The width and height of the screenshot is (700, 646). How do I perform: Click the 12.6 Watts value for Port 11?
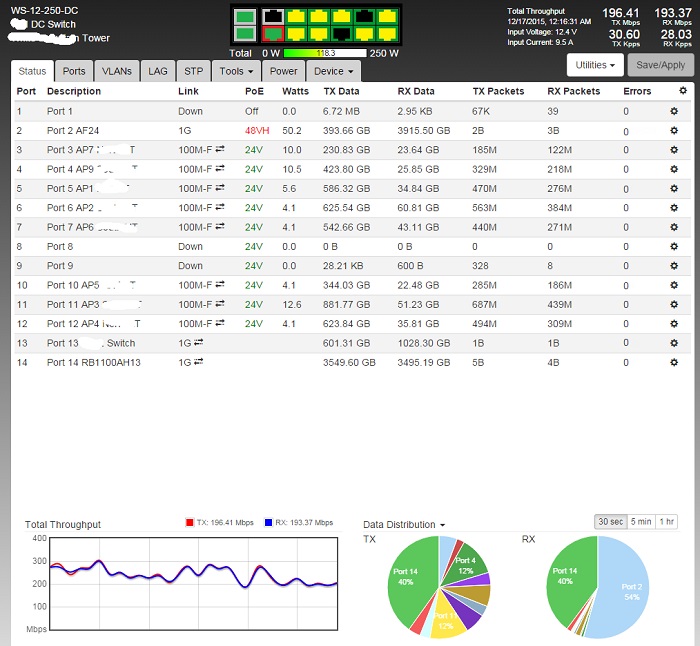[x=292, y=304]
